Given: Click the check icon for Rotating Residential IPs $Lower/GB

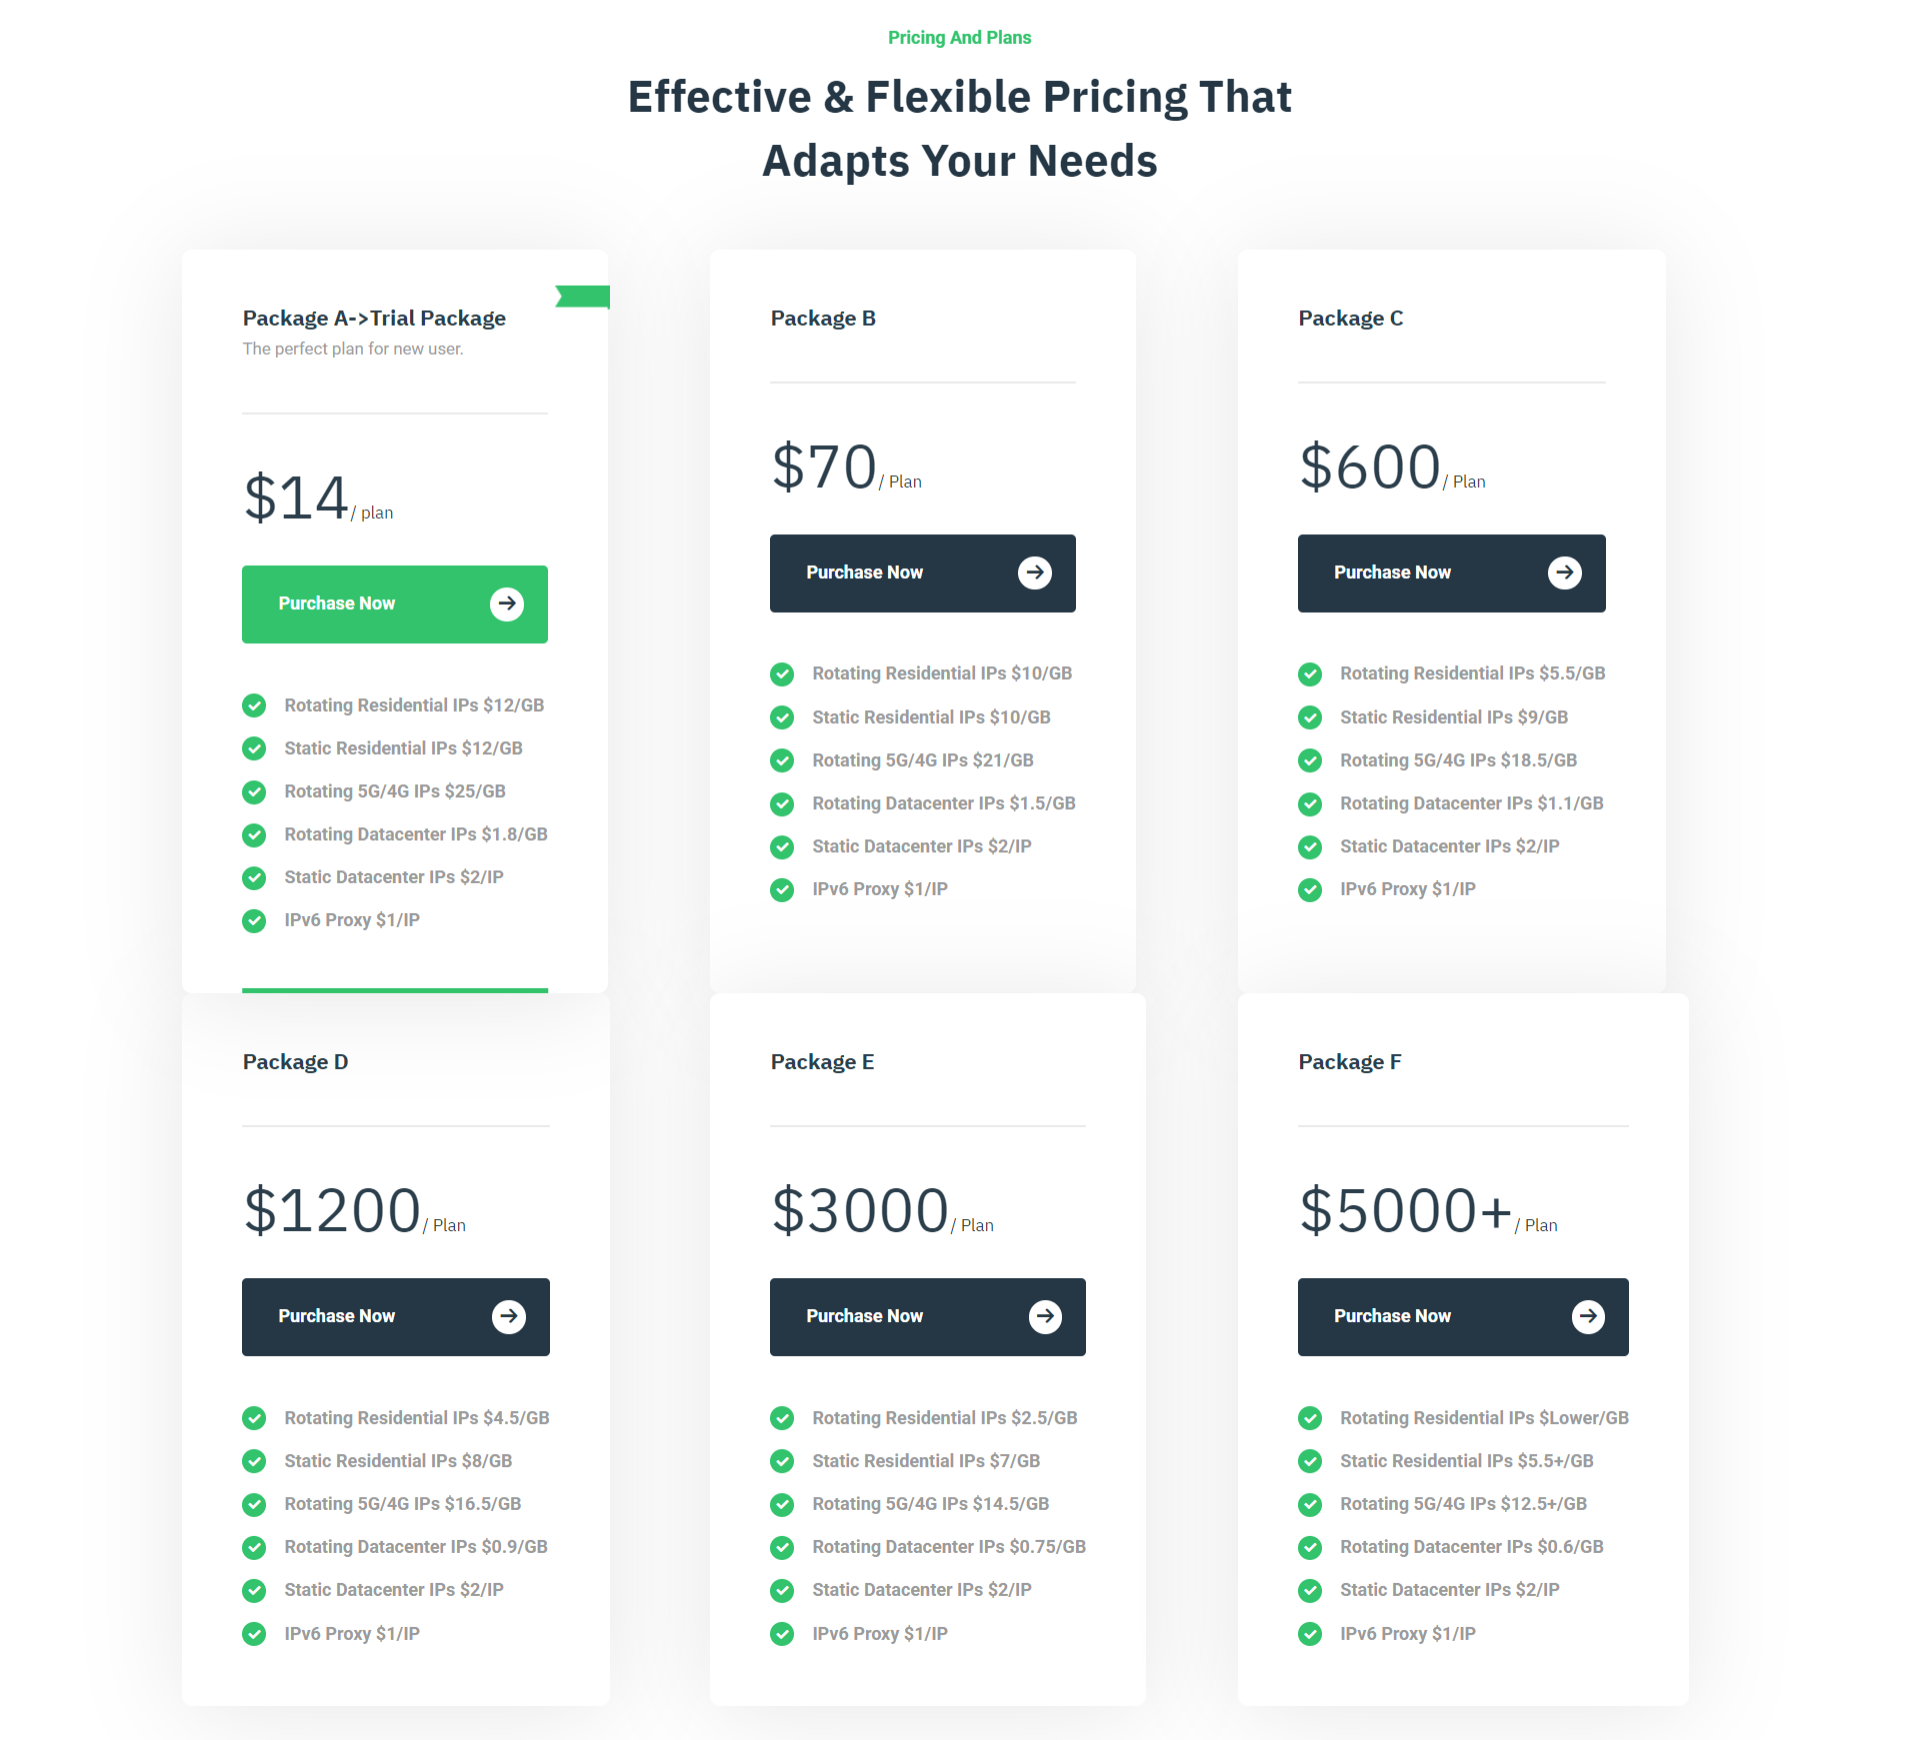Looking at the screenshot, I should click(1310, 1419).
